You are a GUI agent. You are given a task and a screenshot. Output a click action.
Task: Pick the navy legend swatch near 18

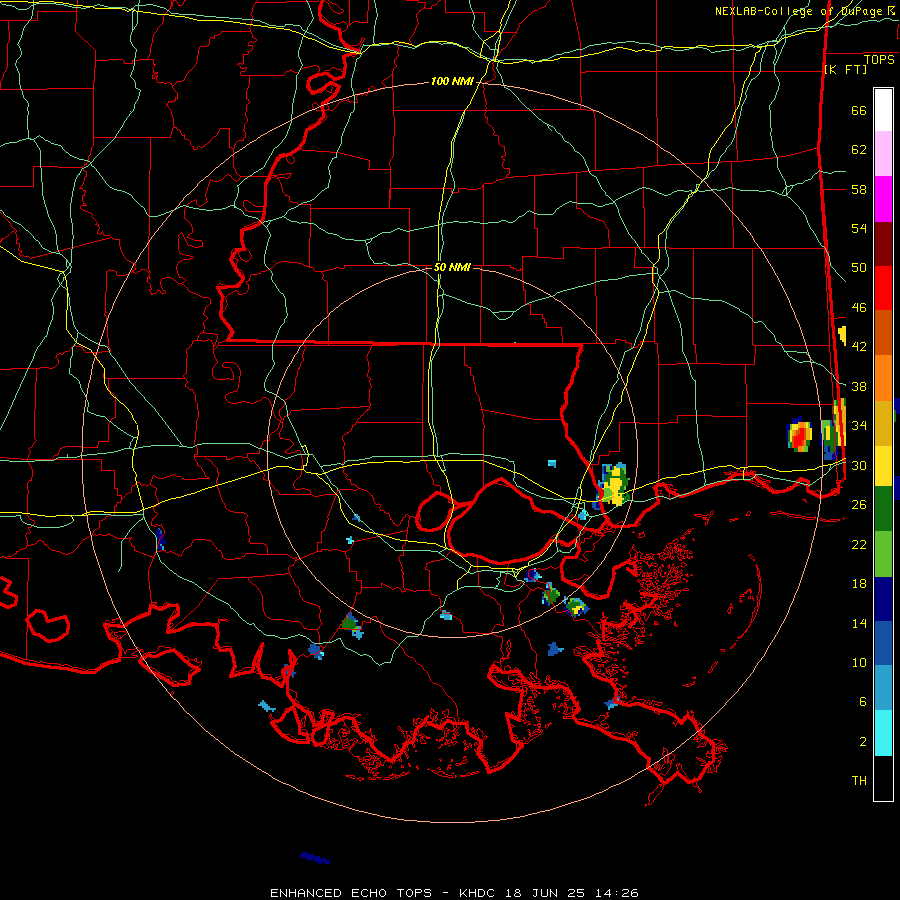pos(883,599)
